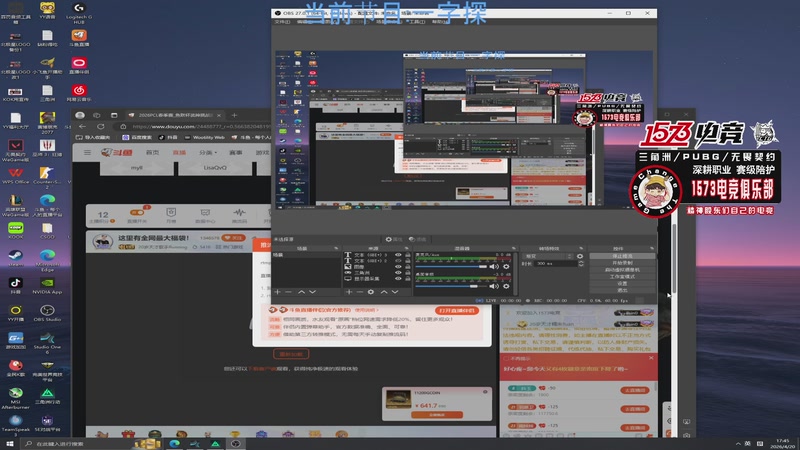Click 启动虚拟摄像机 button in OBS

point(622,269)
